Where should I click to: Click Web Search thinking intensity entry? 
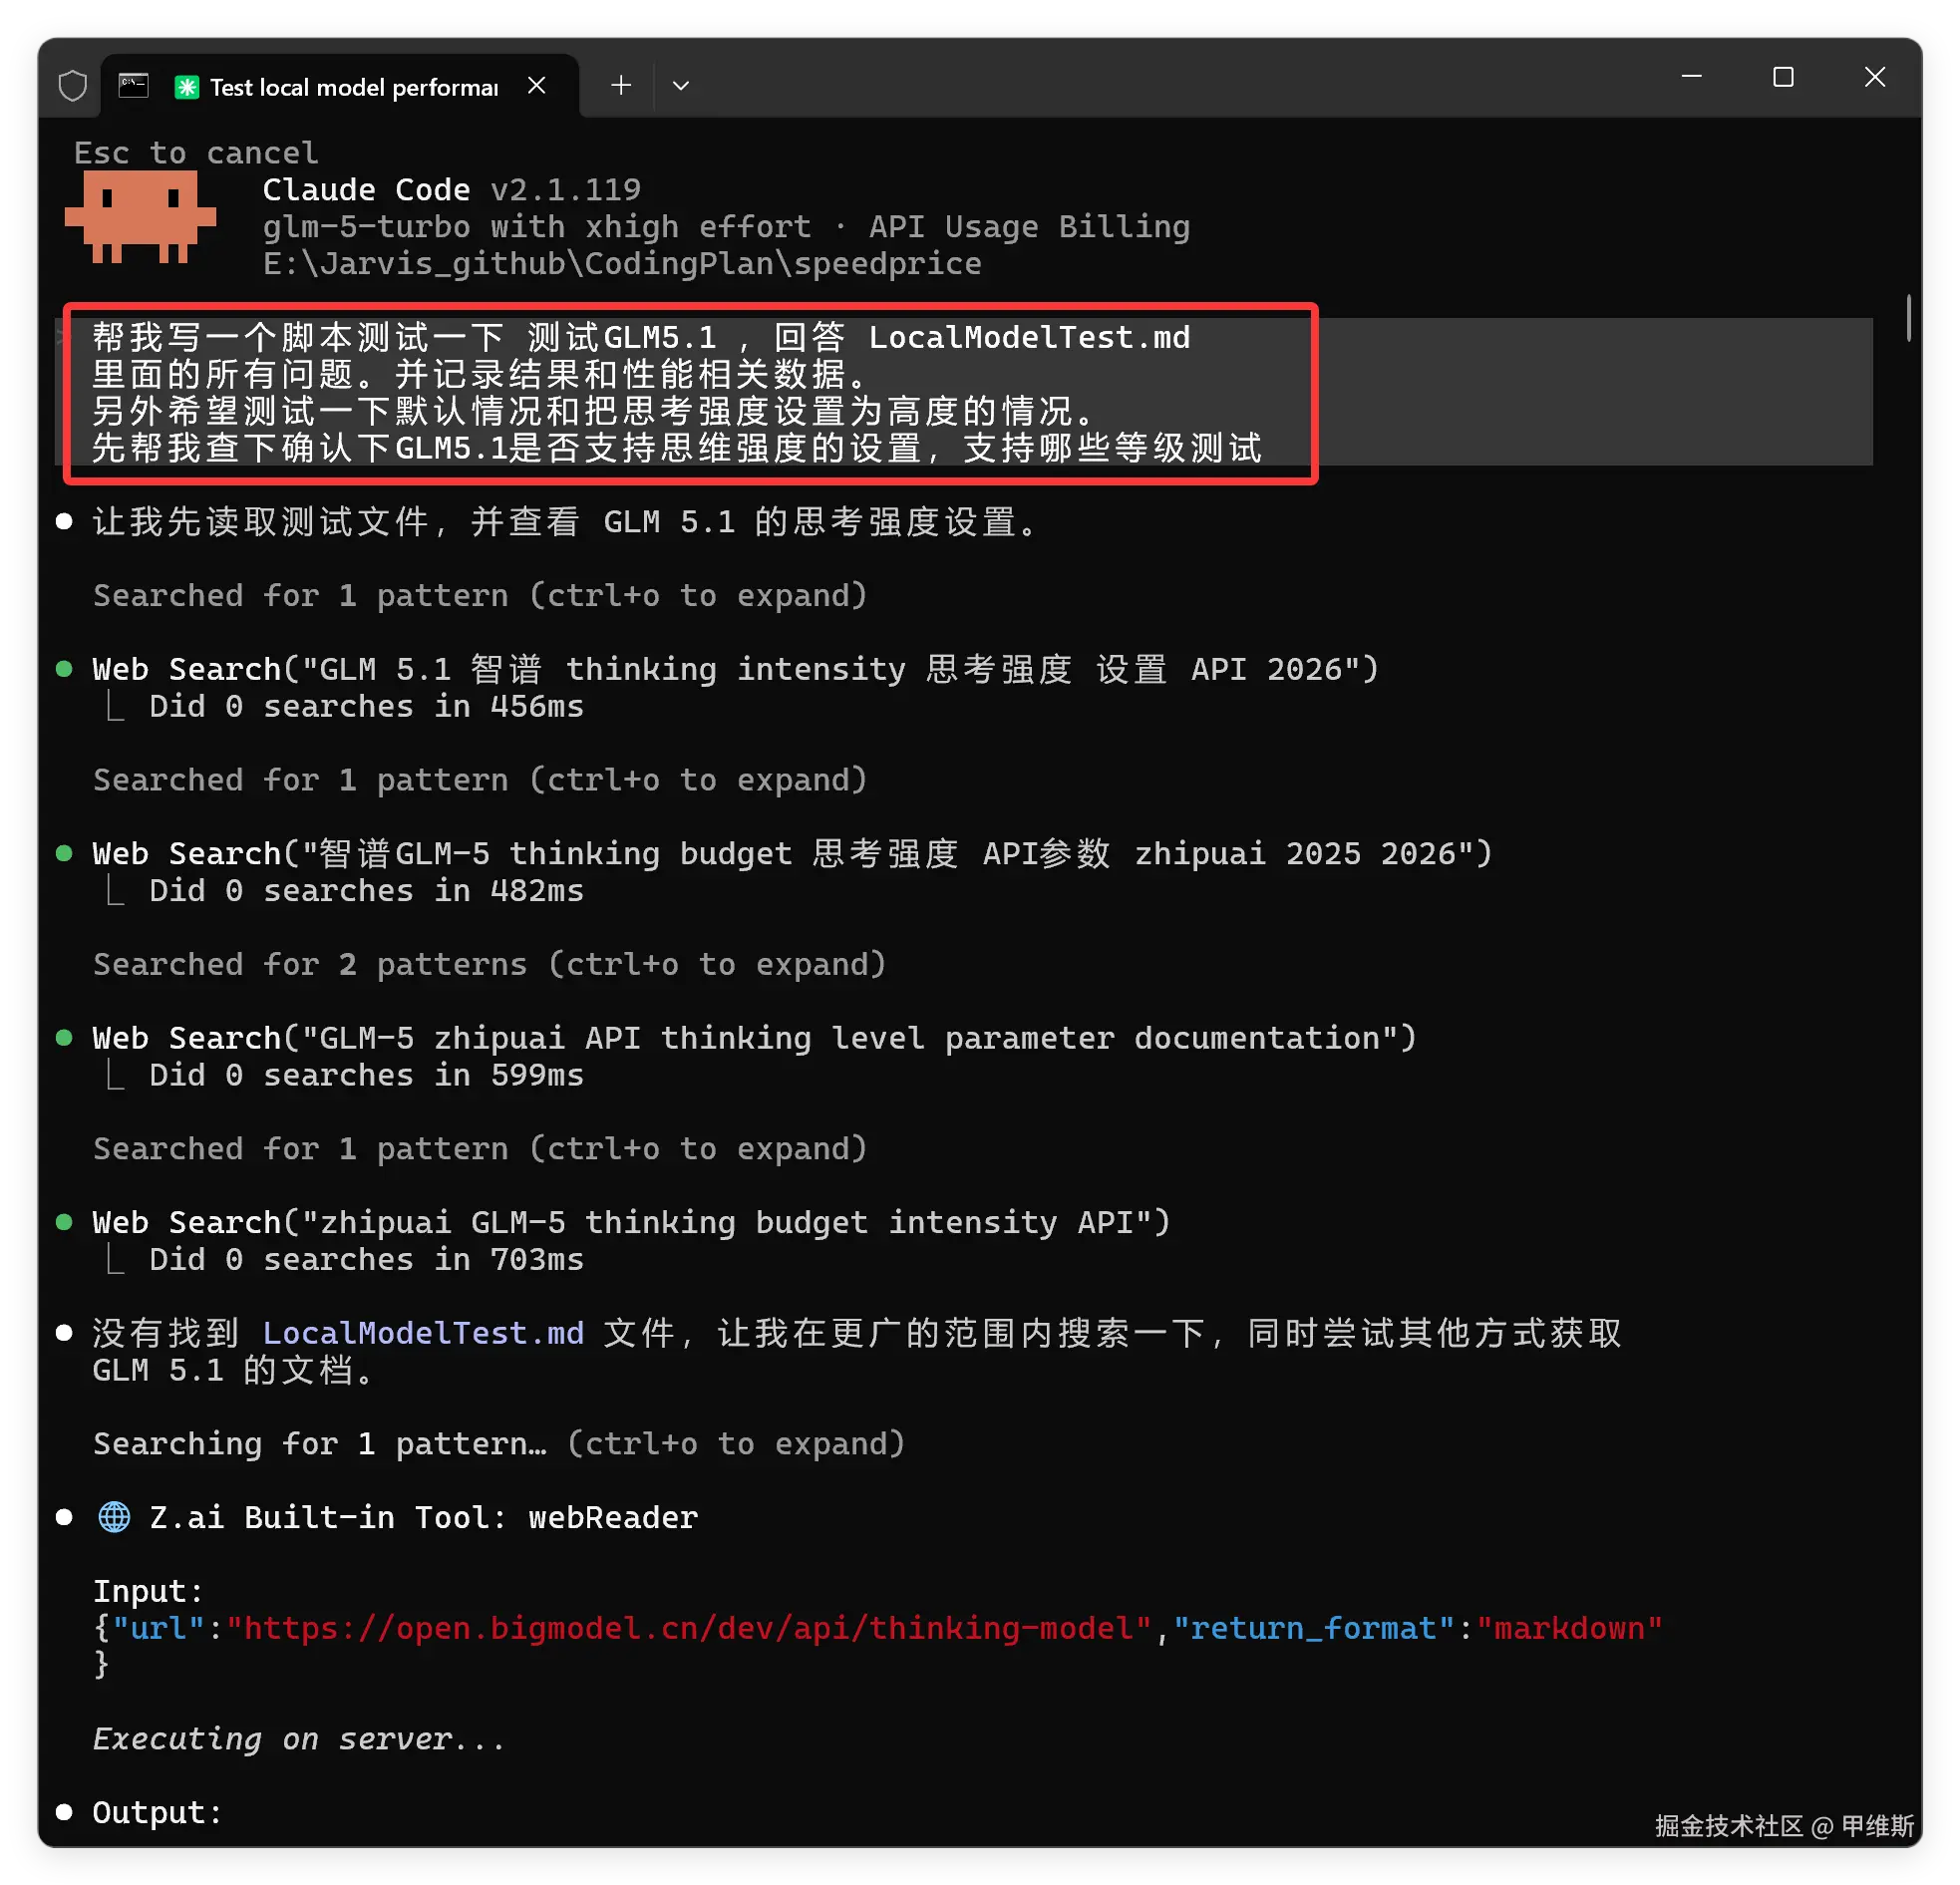point(735,669)
